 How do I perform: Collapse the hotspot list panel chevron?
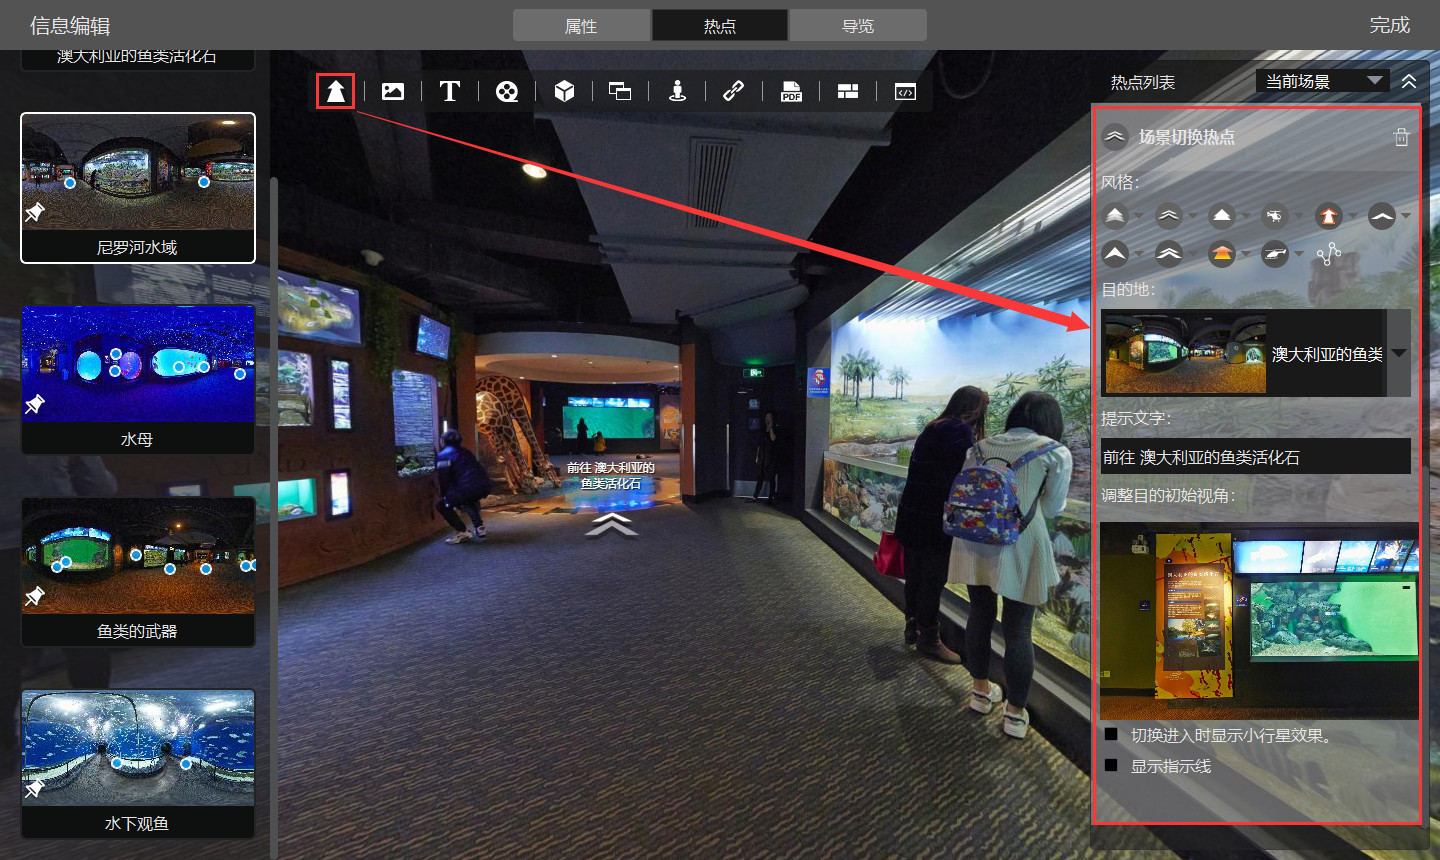click(1409, 81)
